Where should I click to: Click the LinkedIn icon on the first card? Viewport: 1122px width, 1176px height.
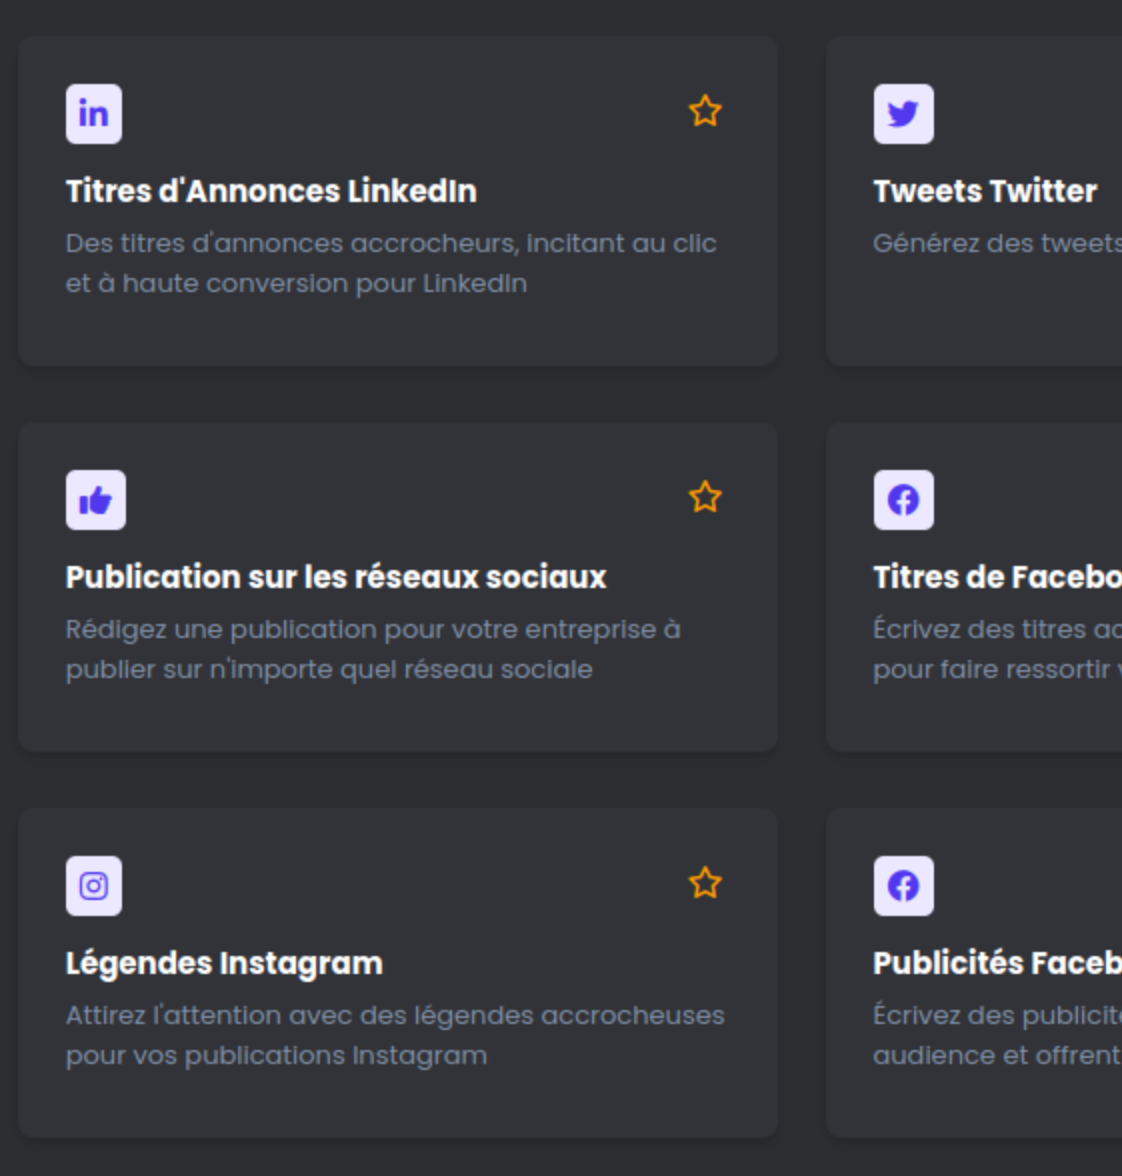[x=94, y=114]
